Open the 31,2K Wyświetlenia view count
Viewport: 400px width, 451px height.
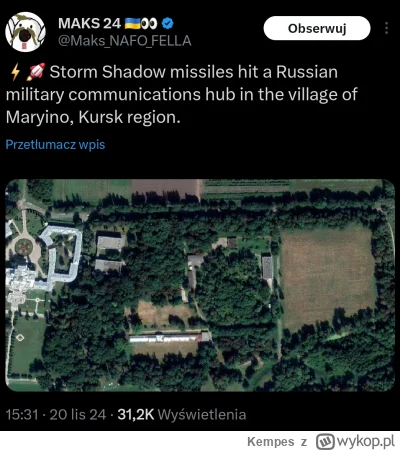(x=182, y=415)
